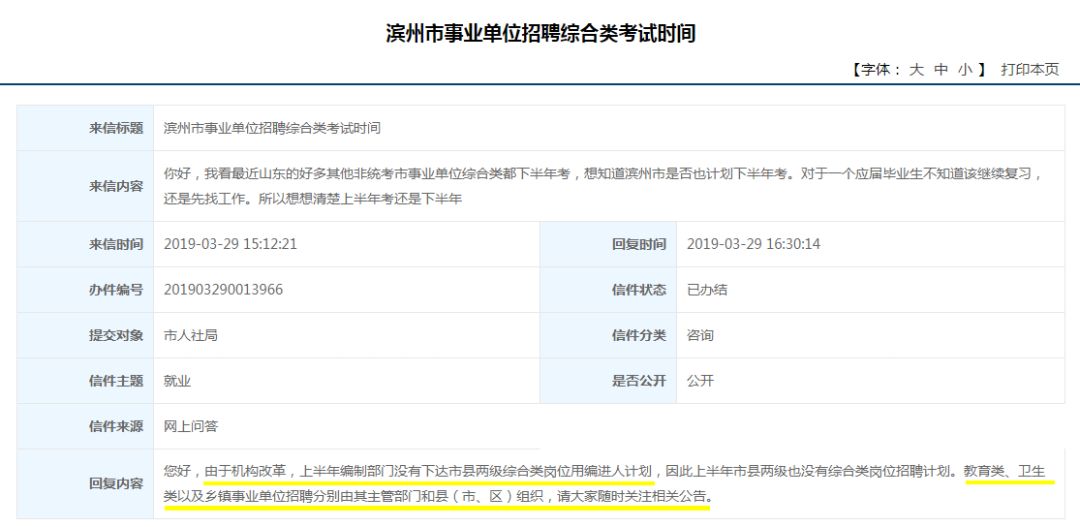Set font size to small (小)
The image size is (1080, 527).
click(x=965, y=70)
